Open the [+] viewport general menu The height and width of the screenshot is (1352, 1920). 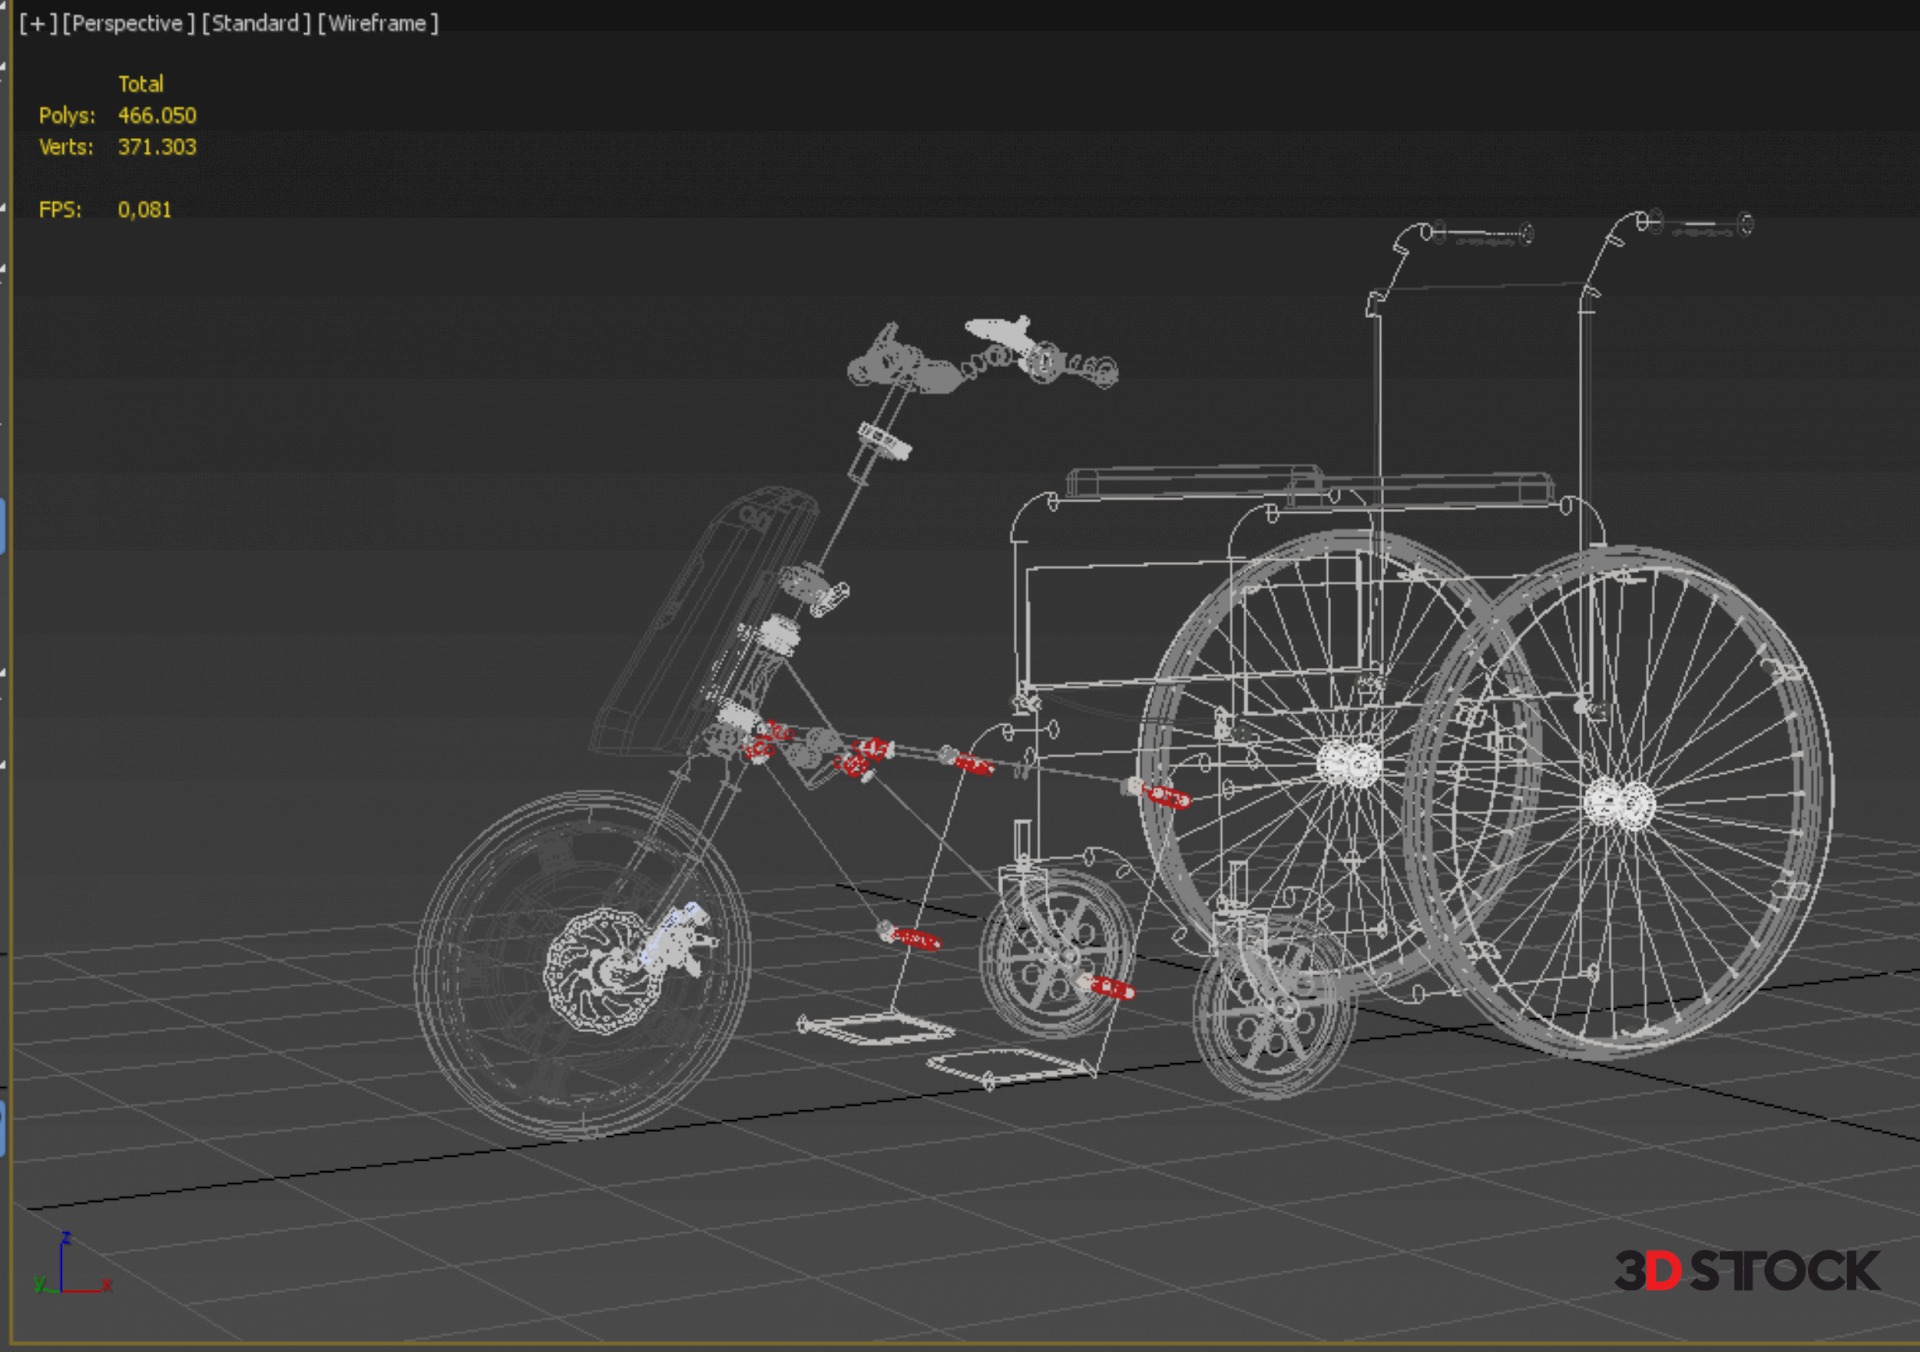pos(38,23)
